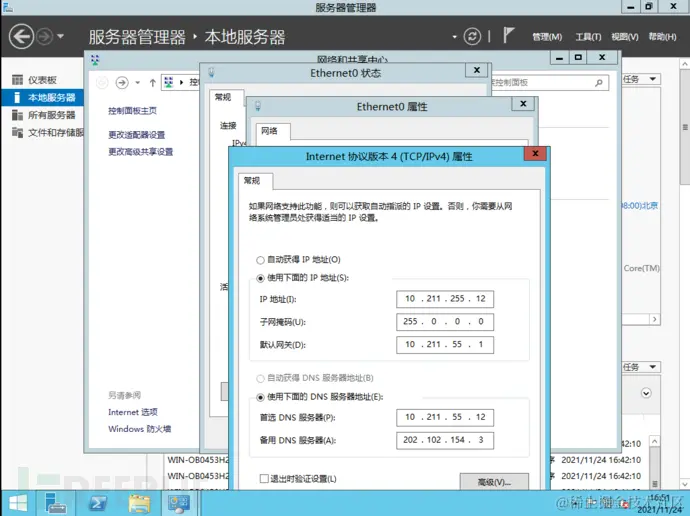Click the 文件和存储 icon in sidebar
The image size is (690, 516).
tap(17, 132)
